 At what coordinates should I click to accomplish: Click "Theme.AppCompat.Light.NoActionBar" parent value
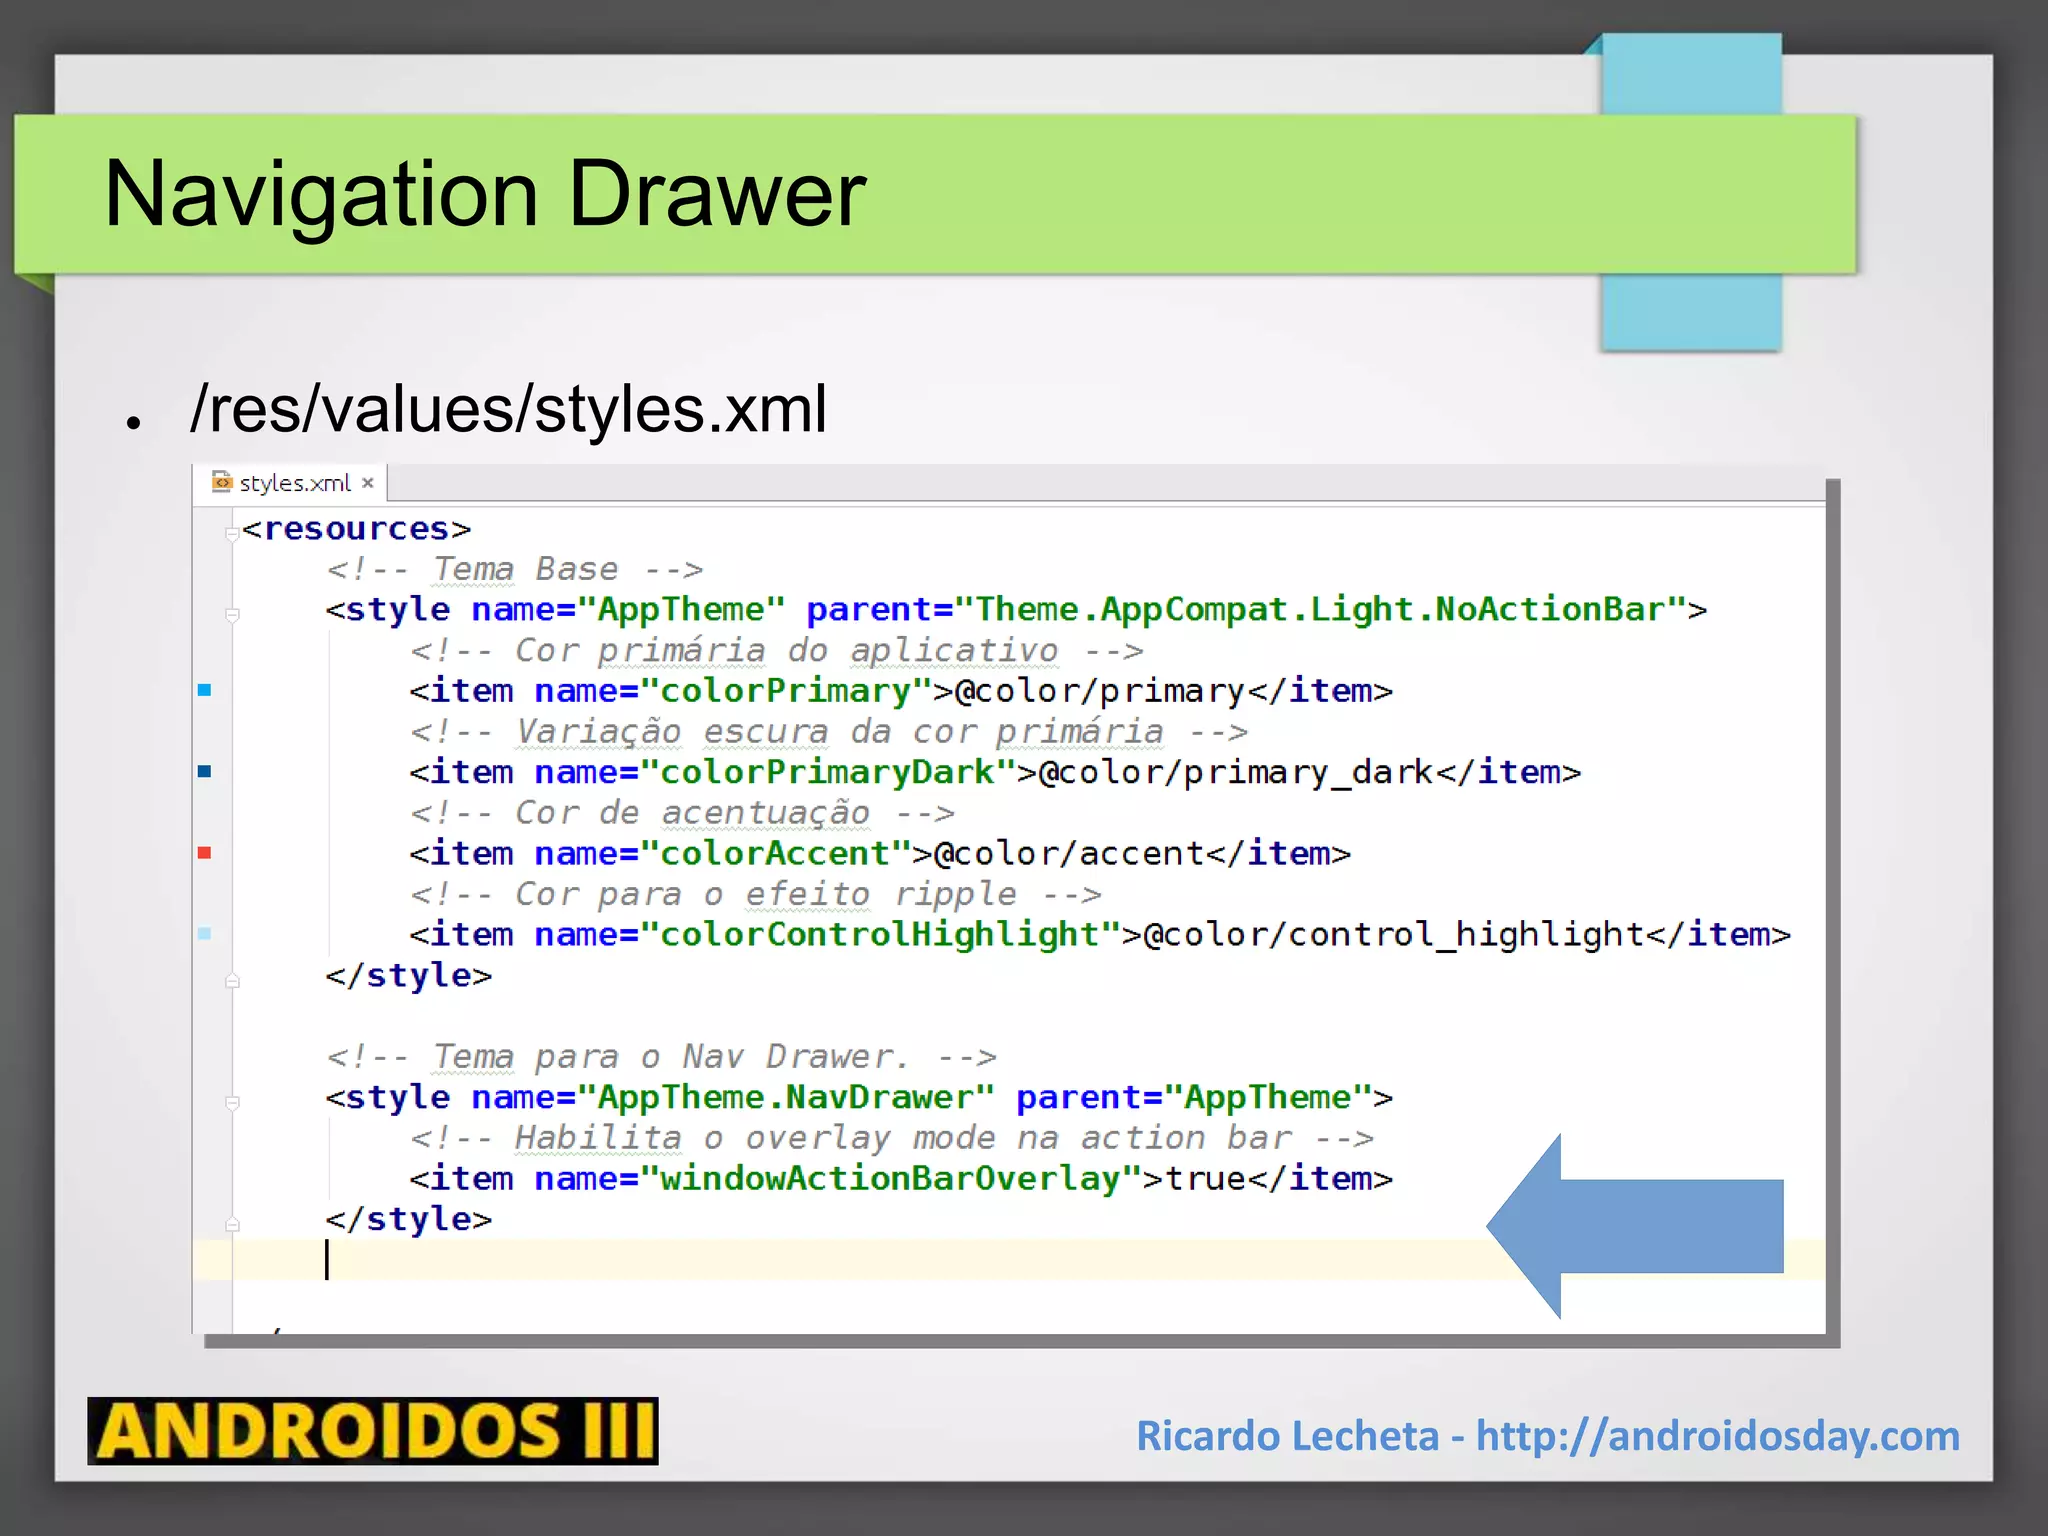pos(1319,609)
